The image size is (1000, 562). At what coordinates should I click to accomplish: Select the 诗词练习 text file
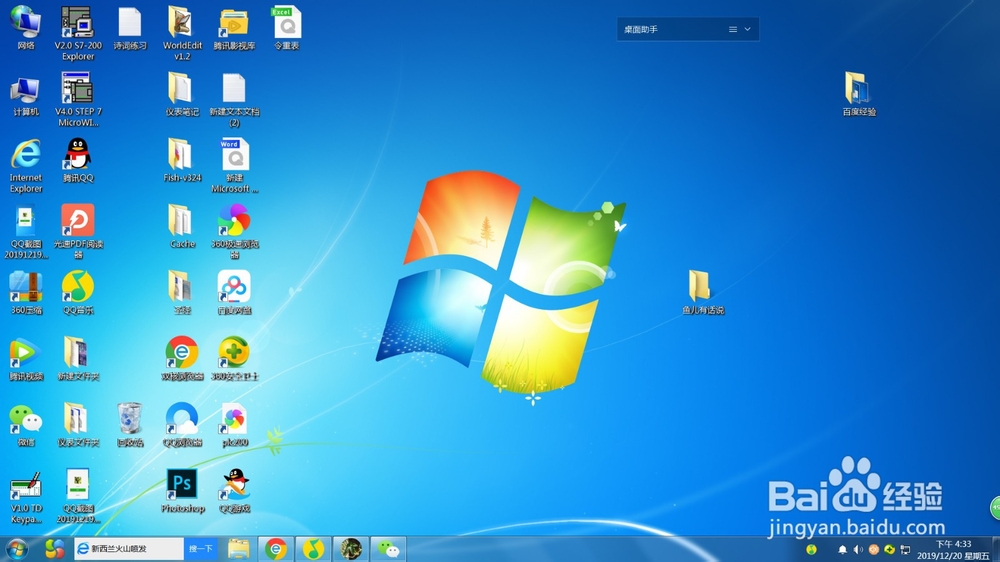click(x=130, y=29)
